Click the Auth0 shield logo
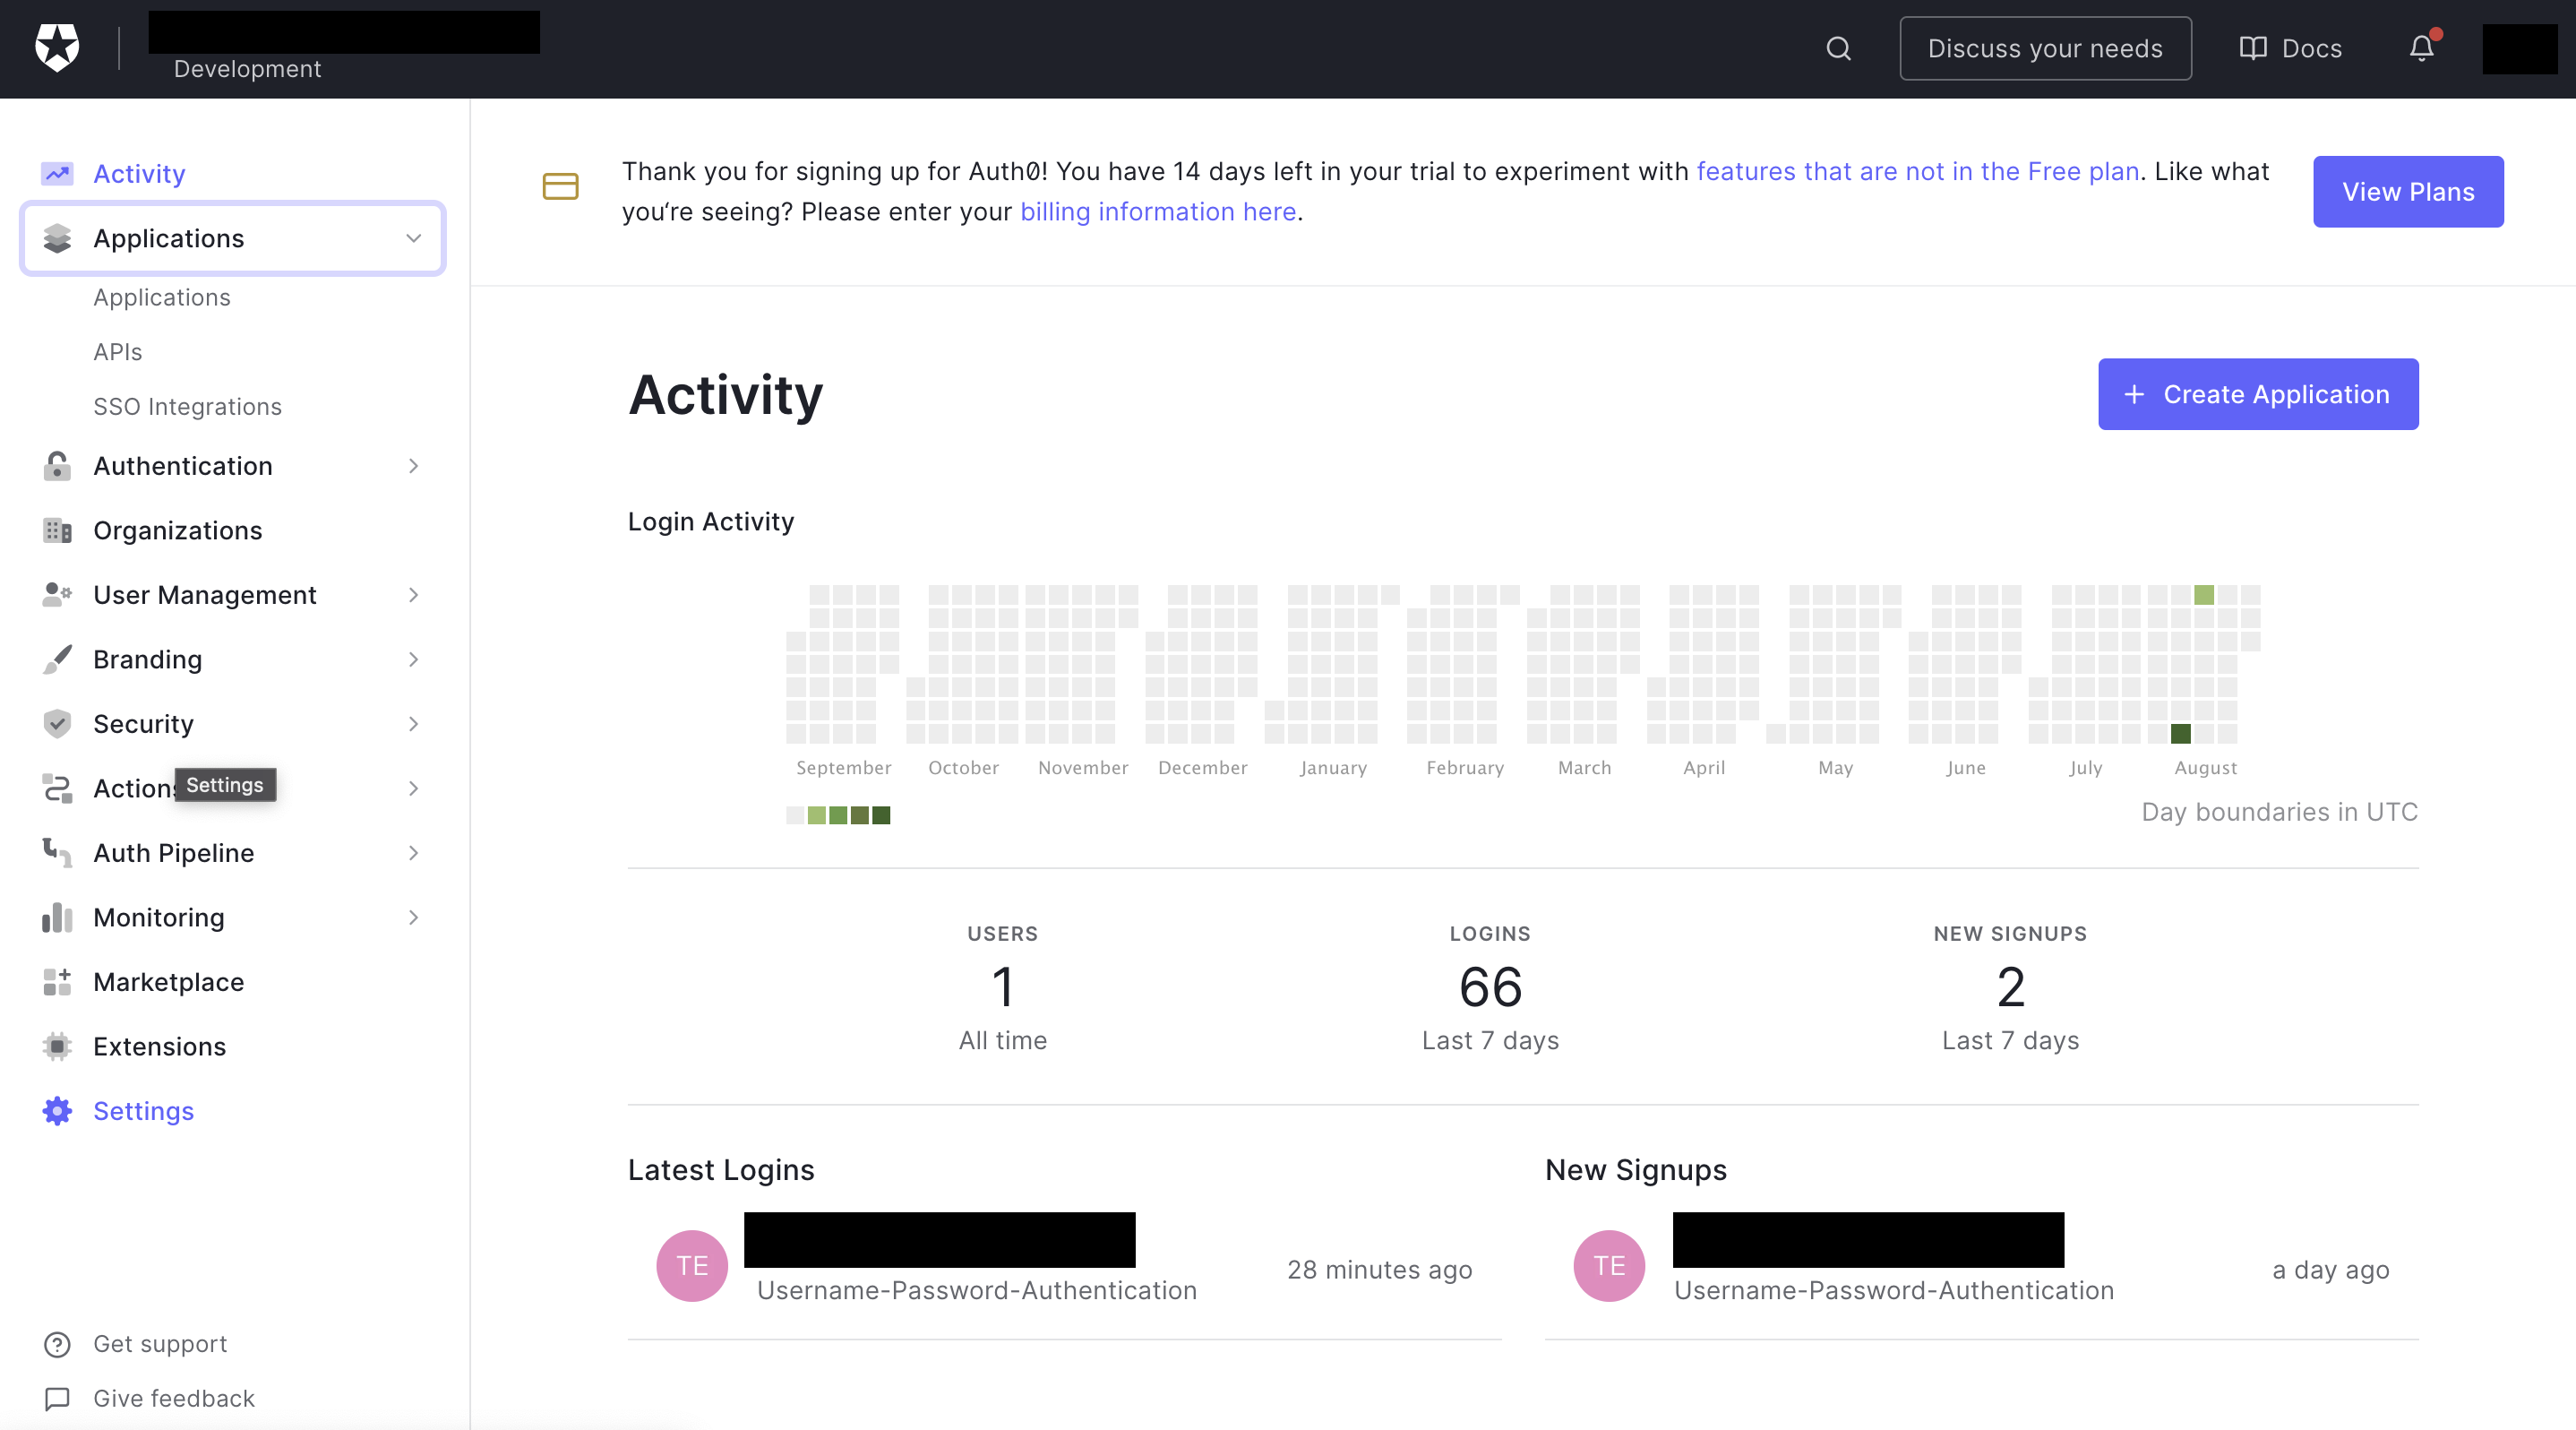 [57, 47]
